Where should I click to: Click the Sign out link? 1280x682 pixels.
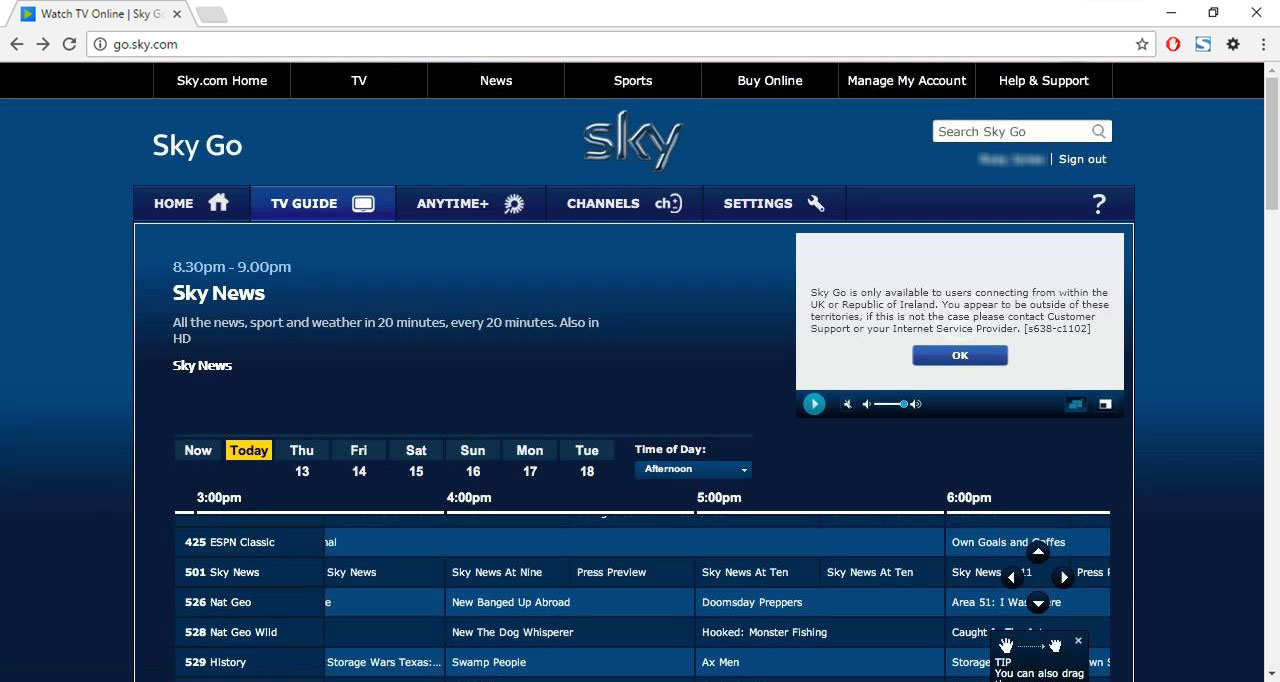point(1082,159)
